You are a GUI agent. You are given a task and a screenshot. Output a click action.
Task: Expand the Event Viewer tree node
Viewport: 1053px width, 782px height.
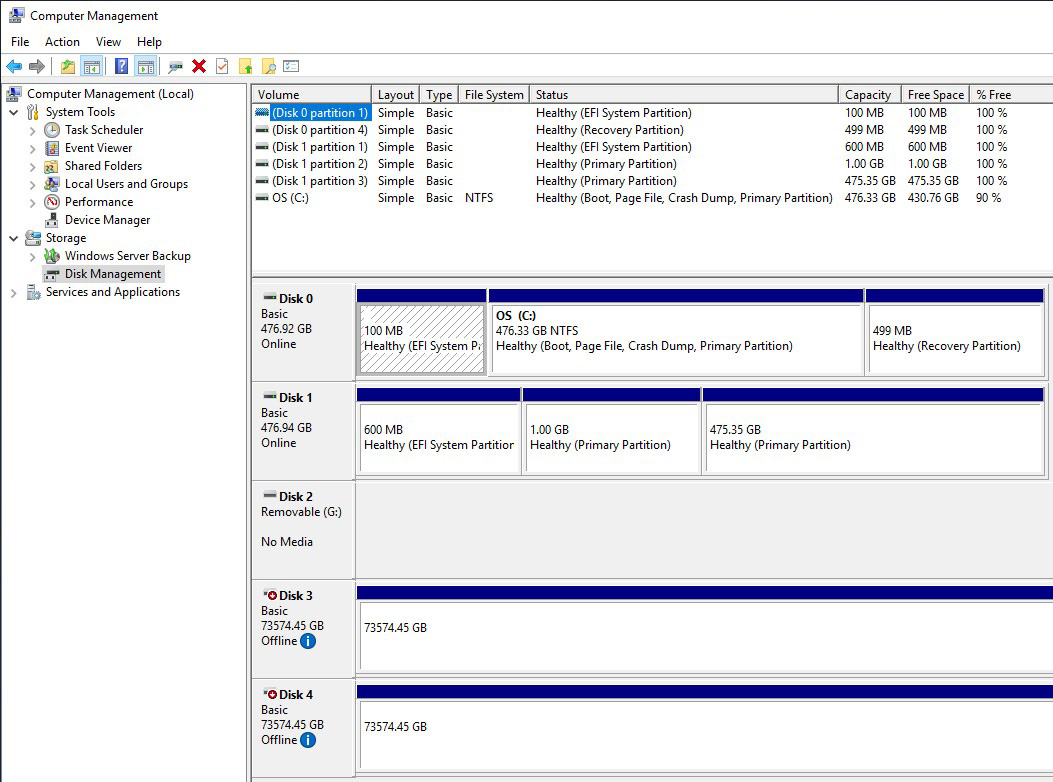pyautogui.click(x=33, y=148)
